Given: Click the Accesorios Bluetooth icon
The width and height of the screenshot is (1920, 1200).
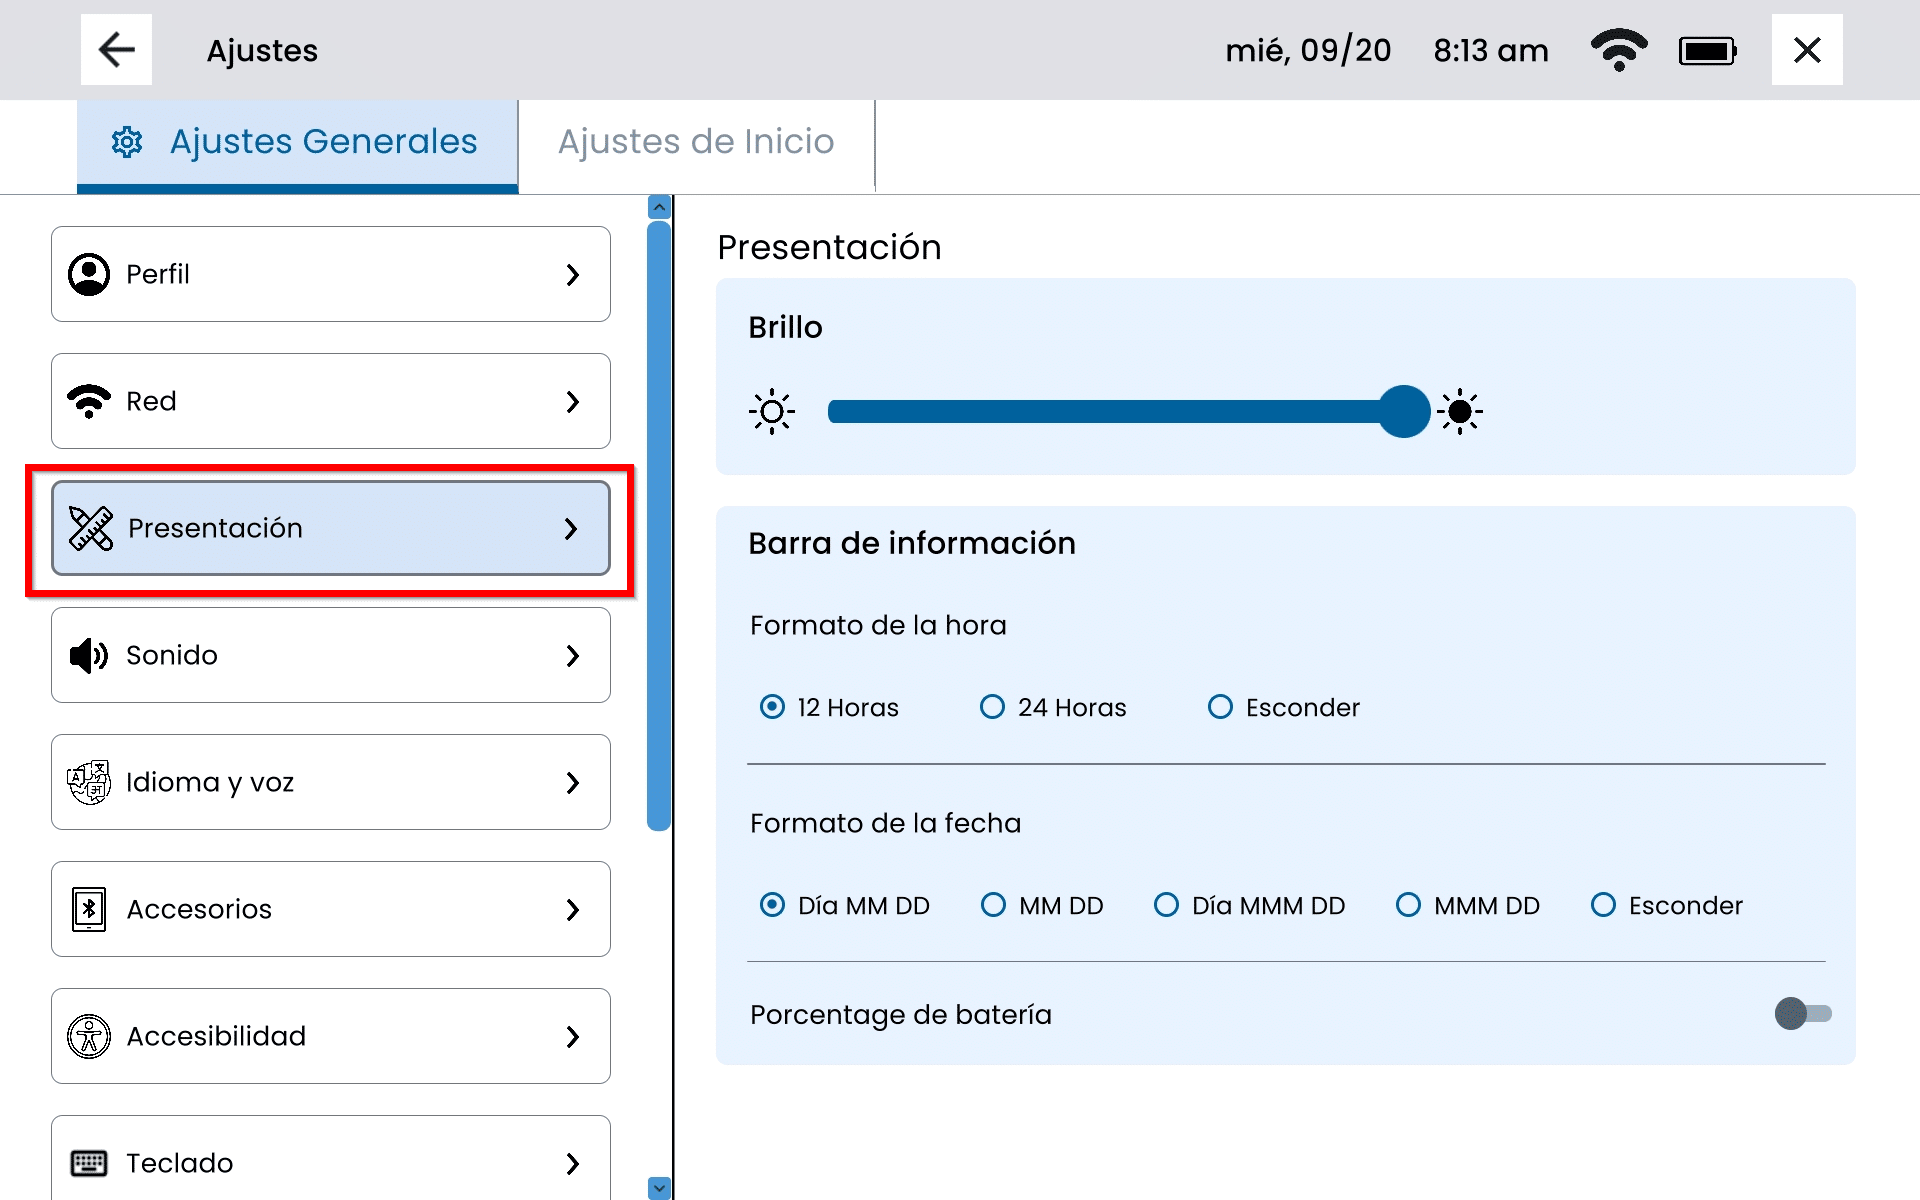Looking at the screenshot, I should coord(89,909).
